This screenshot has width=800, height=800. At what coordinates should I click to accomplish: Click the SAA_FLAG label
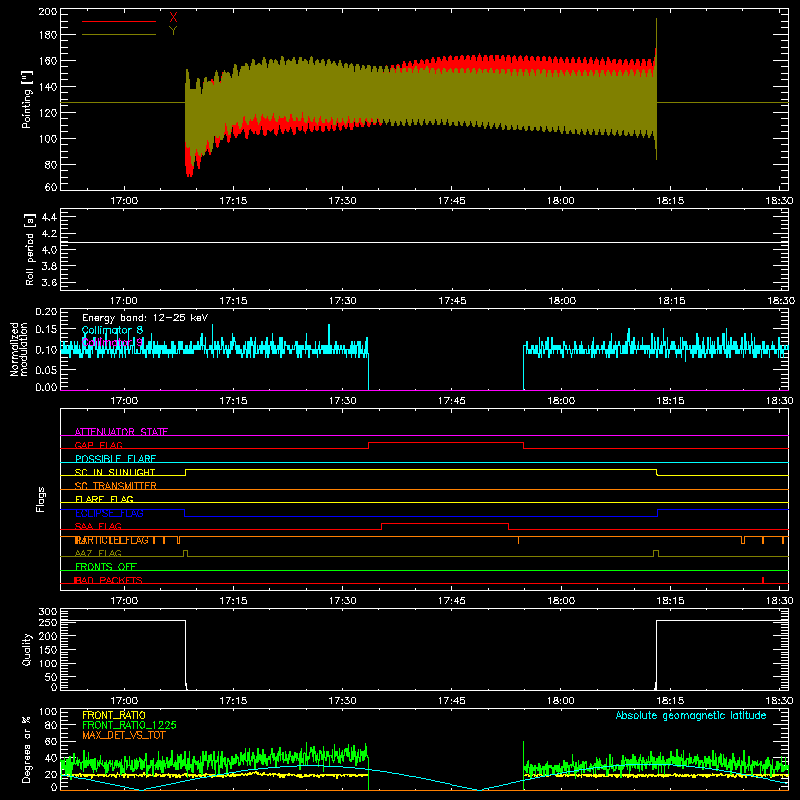pyautogui.click(x=98, y=526)
